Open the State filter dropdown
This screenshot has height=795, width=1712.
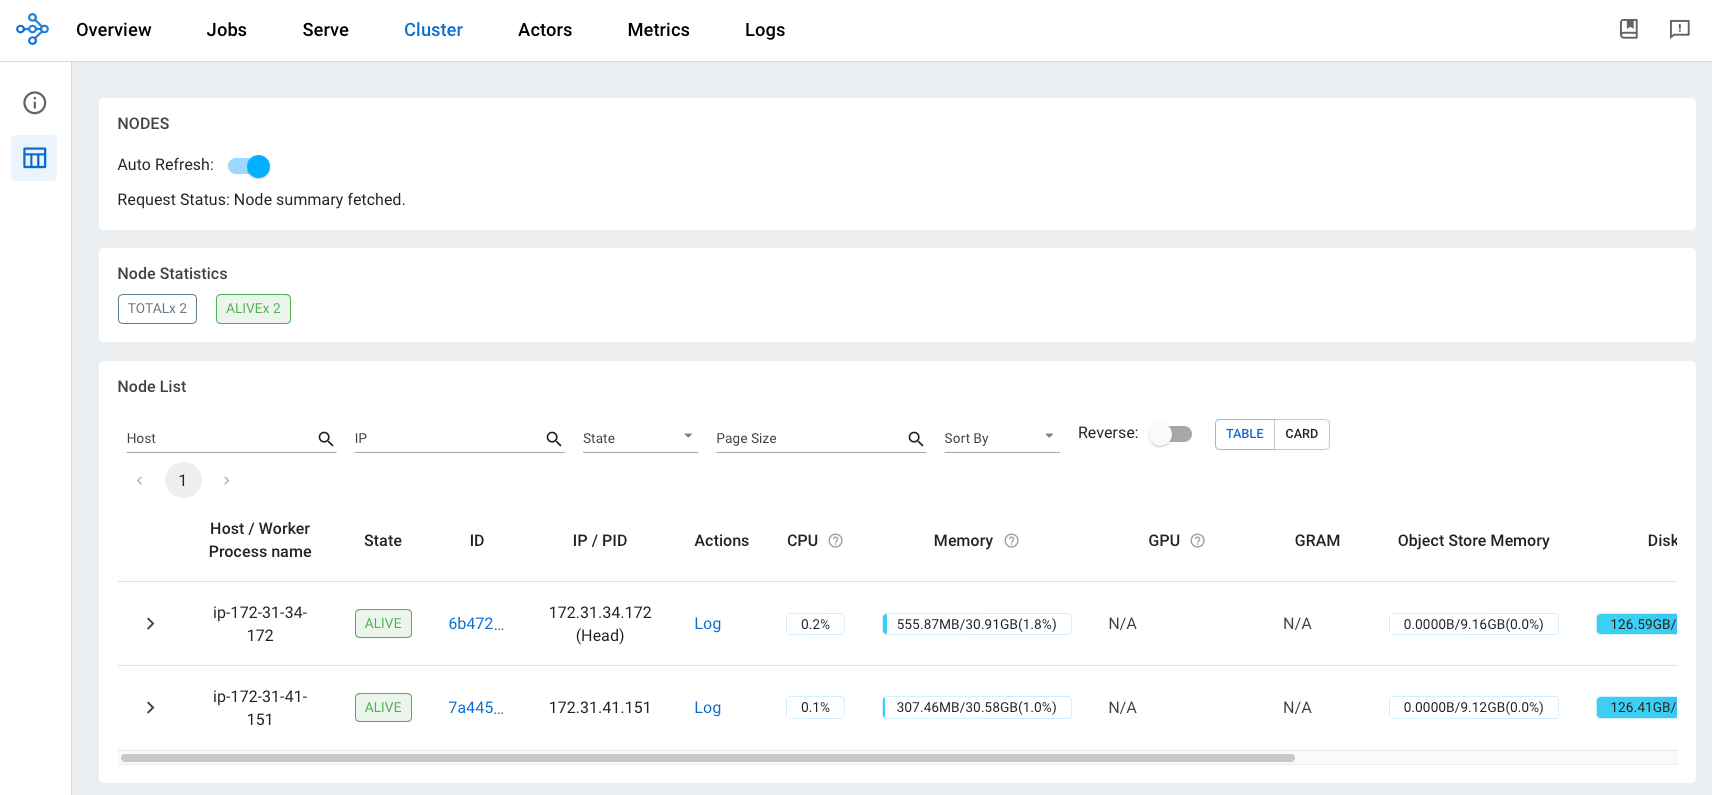(638, 438)
